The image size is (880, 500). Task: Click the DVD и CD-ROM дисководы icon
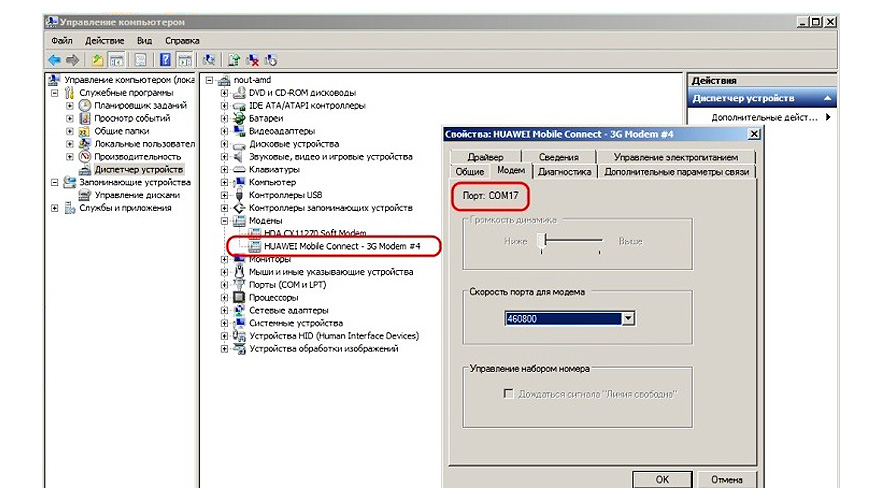[x=240, y=93]
